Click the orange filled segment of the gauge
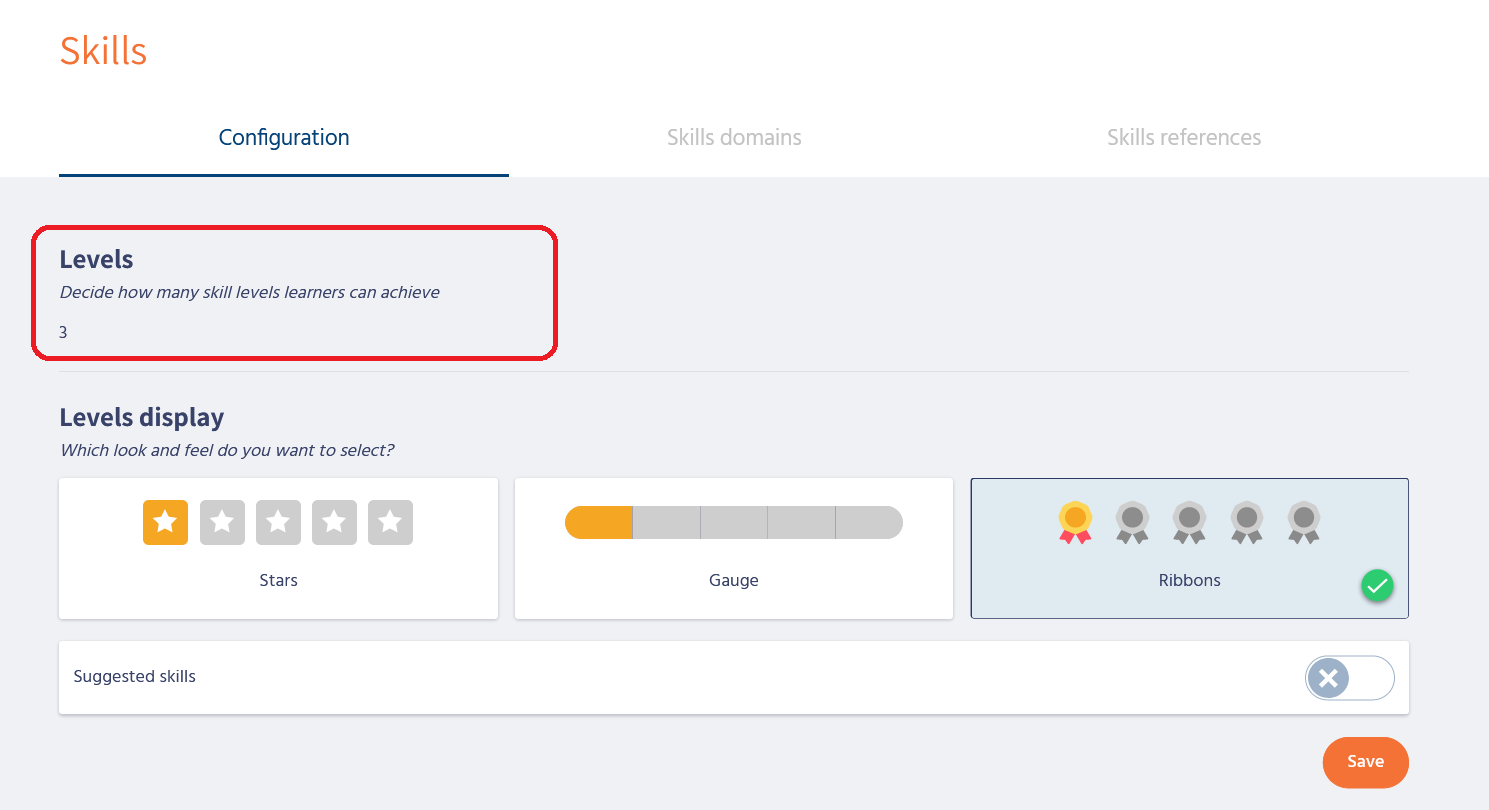The width and height of the screenshot is (1489, 810). click(599, 523)
